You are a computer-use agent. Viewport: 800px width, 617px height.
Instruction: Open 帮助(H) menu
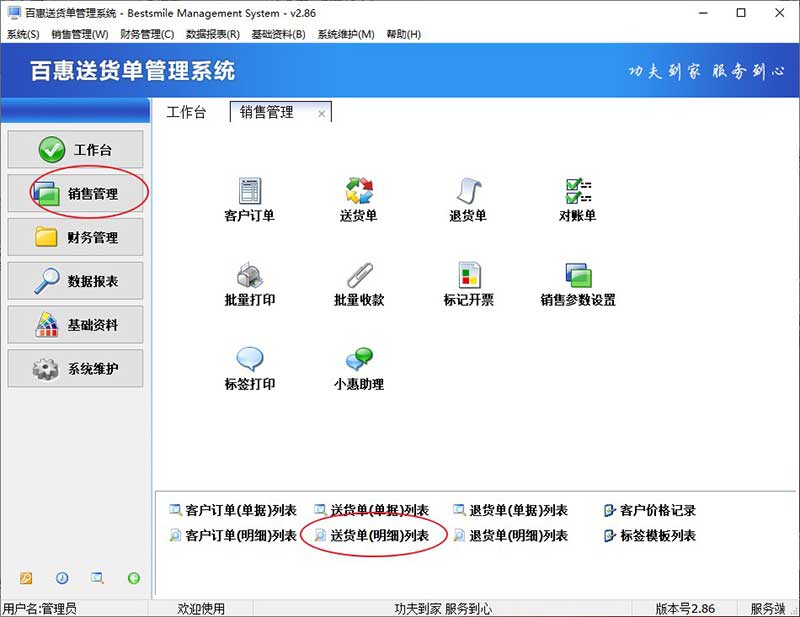pyautogui.click(x=404, y=34)
